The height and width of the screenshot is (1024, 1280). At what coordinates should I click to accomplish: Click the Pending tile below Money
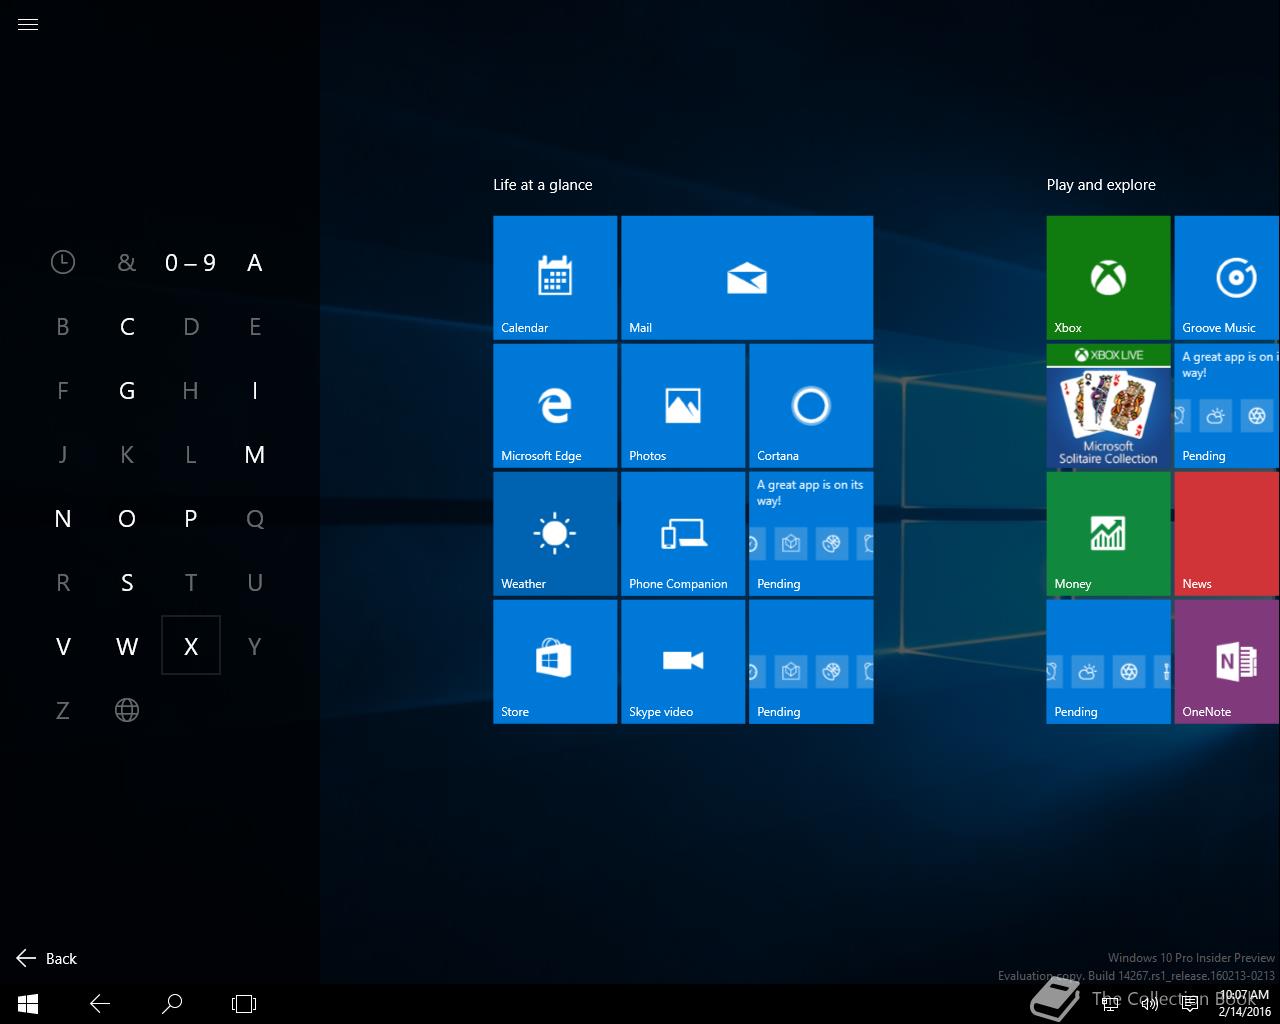[1109, 662]
